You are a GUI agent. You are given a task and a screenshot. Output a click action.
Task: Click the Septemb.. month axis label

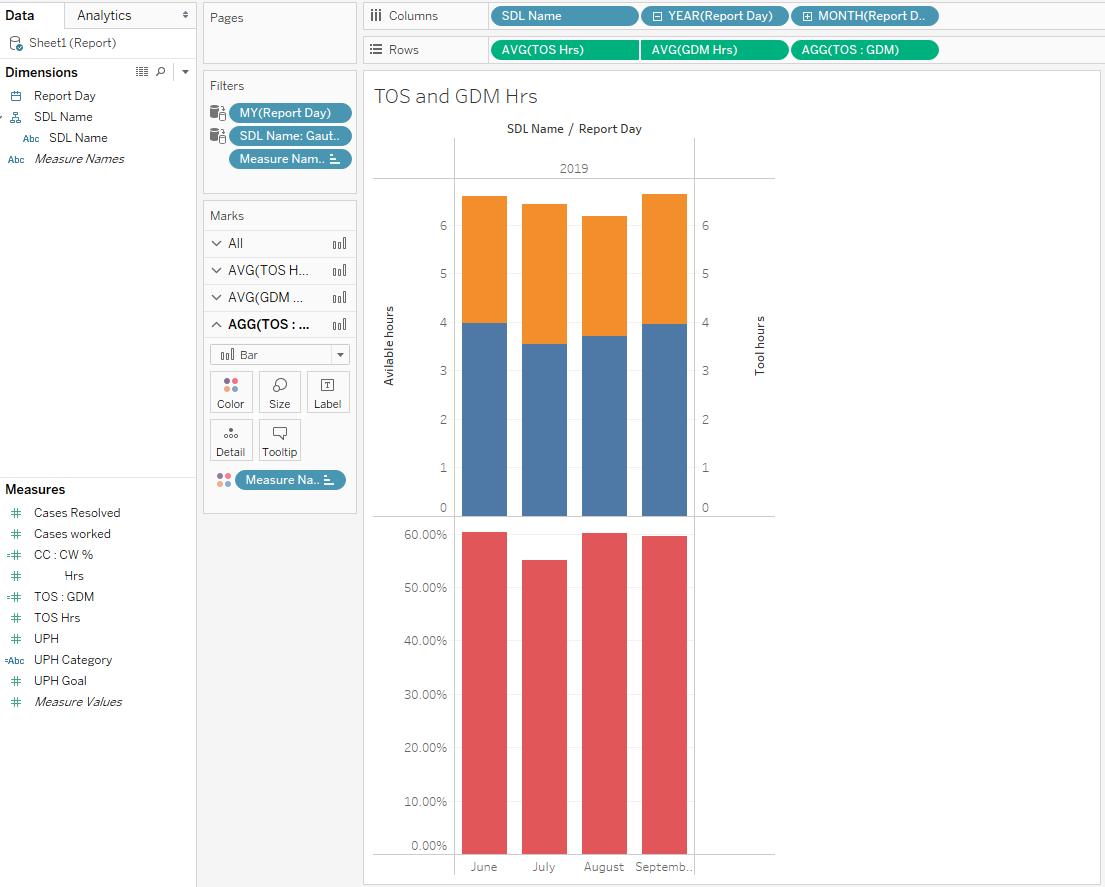pyautogui.click(x=663, y=867)
